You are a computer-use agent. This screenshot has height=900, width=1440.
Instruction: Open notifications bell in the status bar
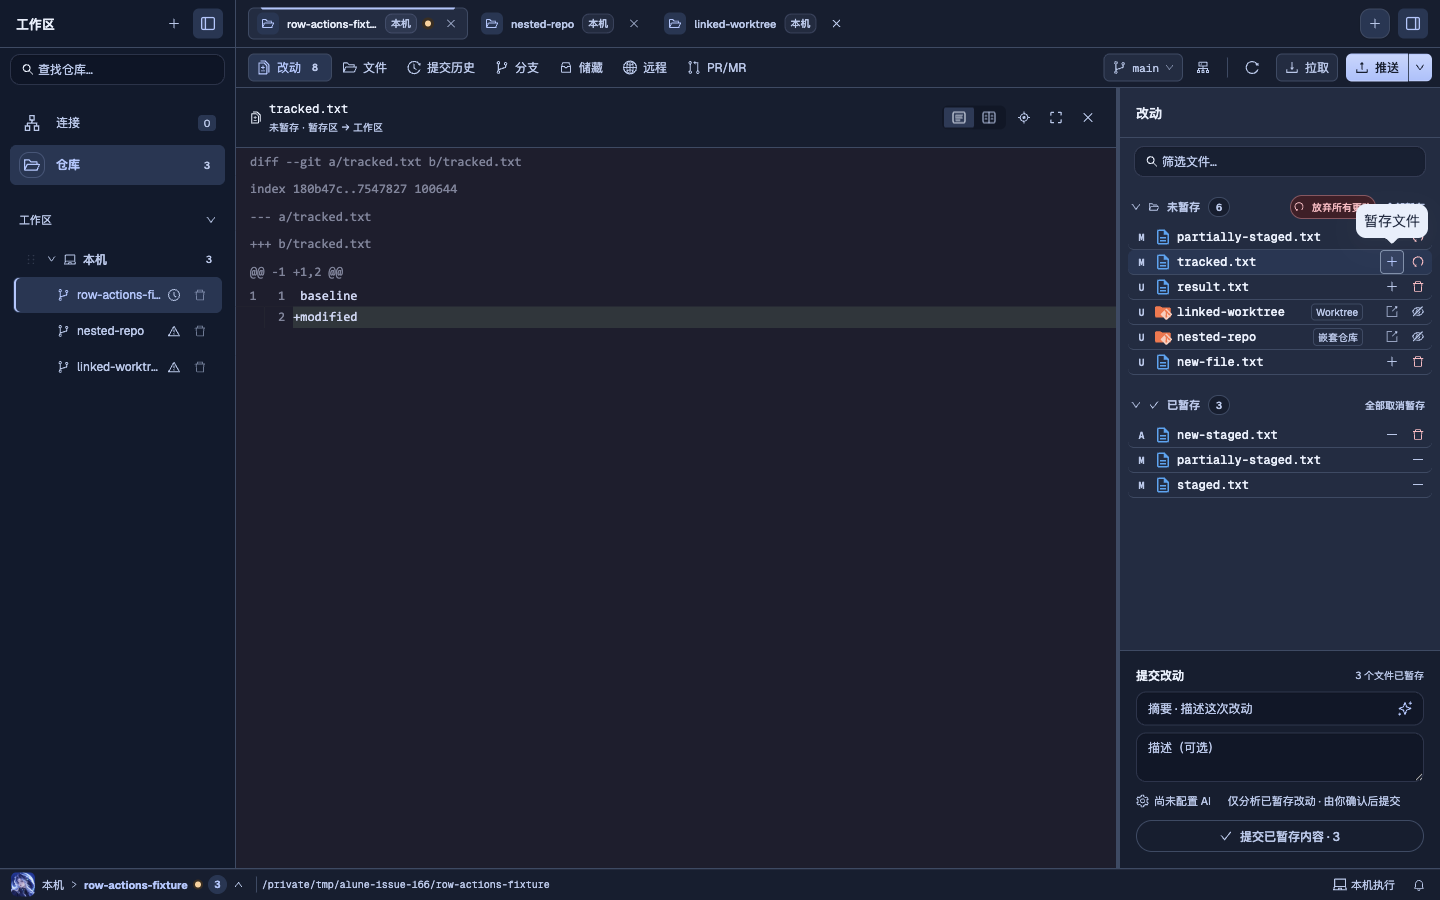click(1419, 885)
